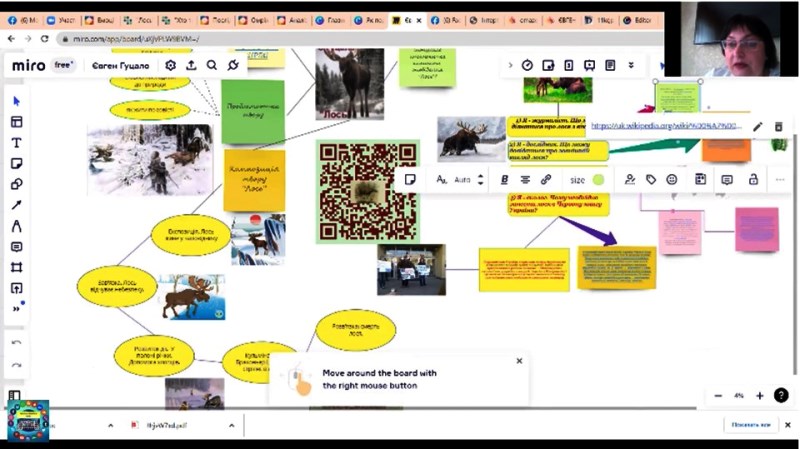Screen dimensions: 800x449
Task: Zoom in with the plus button
Action: click(x=760, y=395)
